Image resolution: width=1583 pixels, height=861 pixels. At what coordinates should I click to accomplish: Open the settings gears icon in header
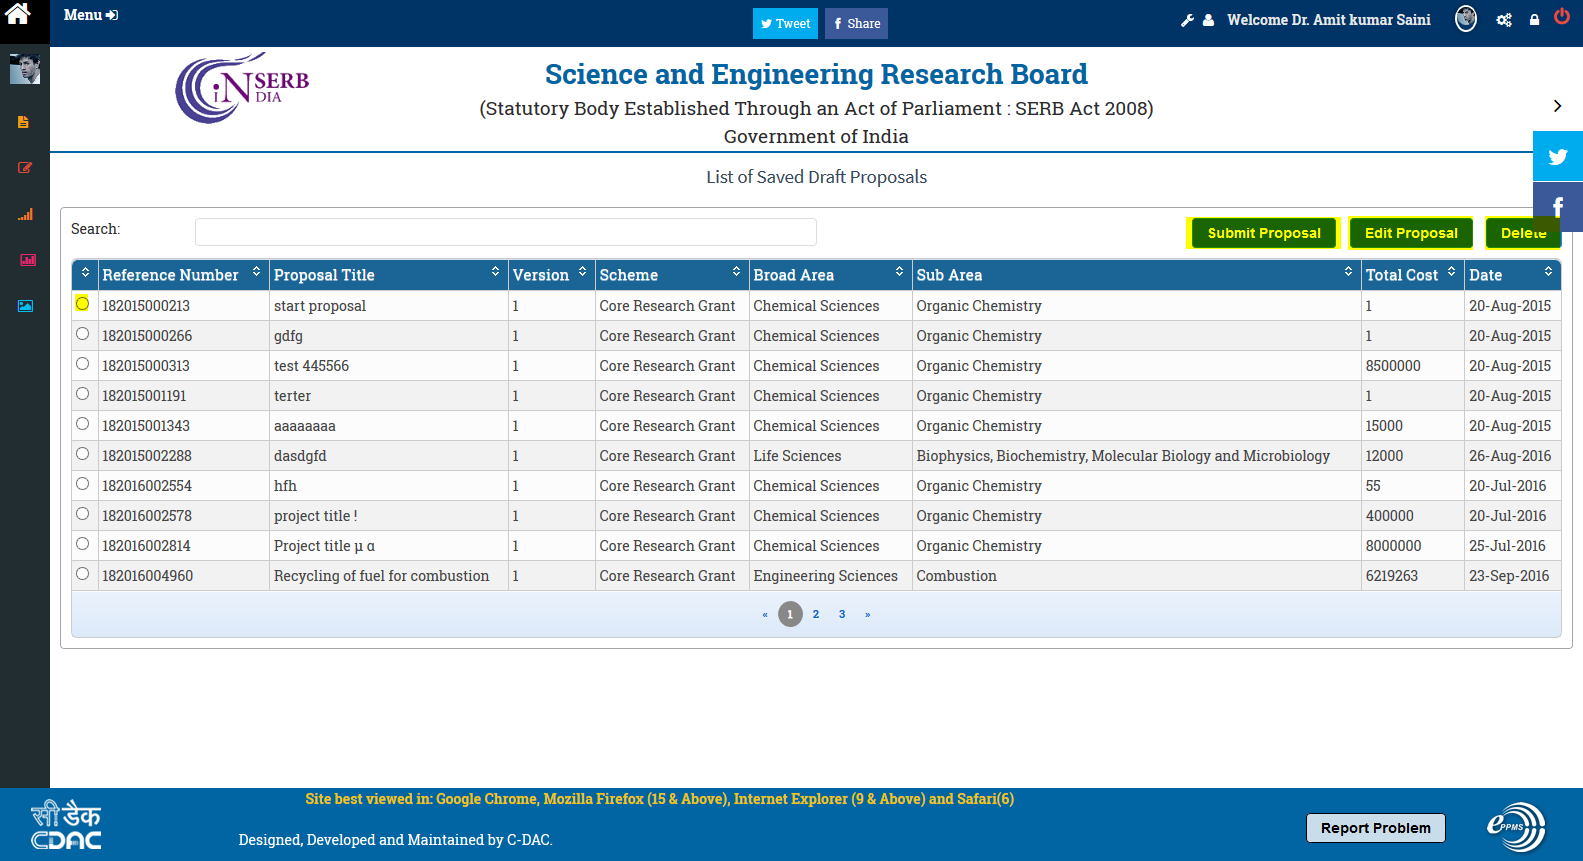pos(1503,20)
